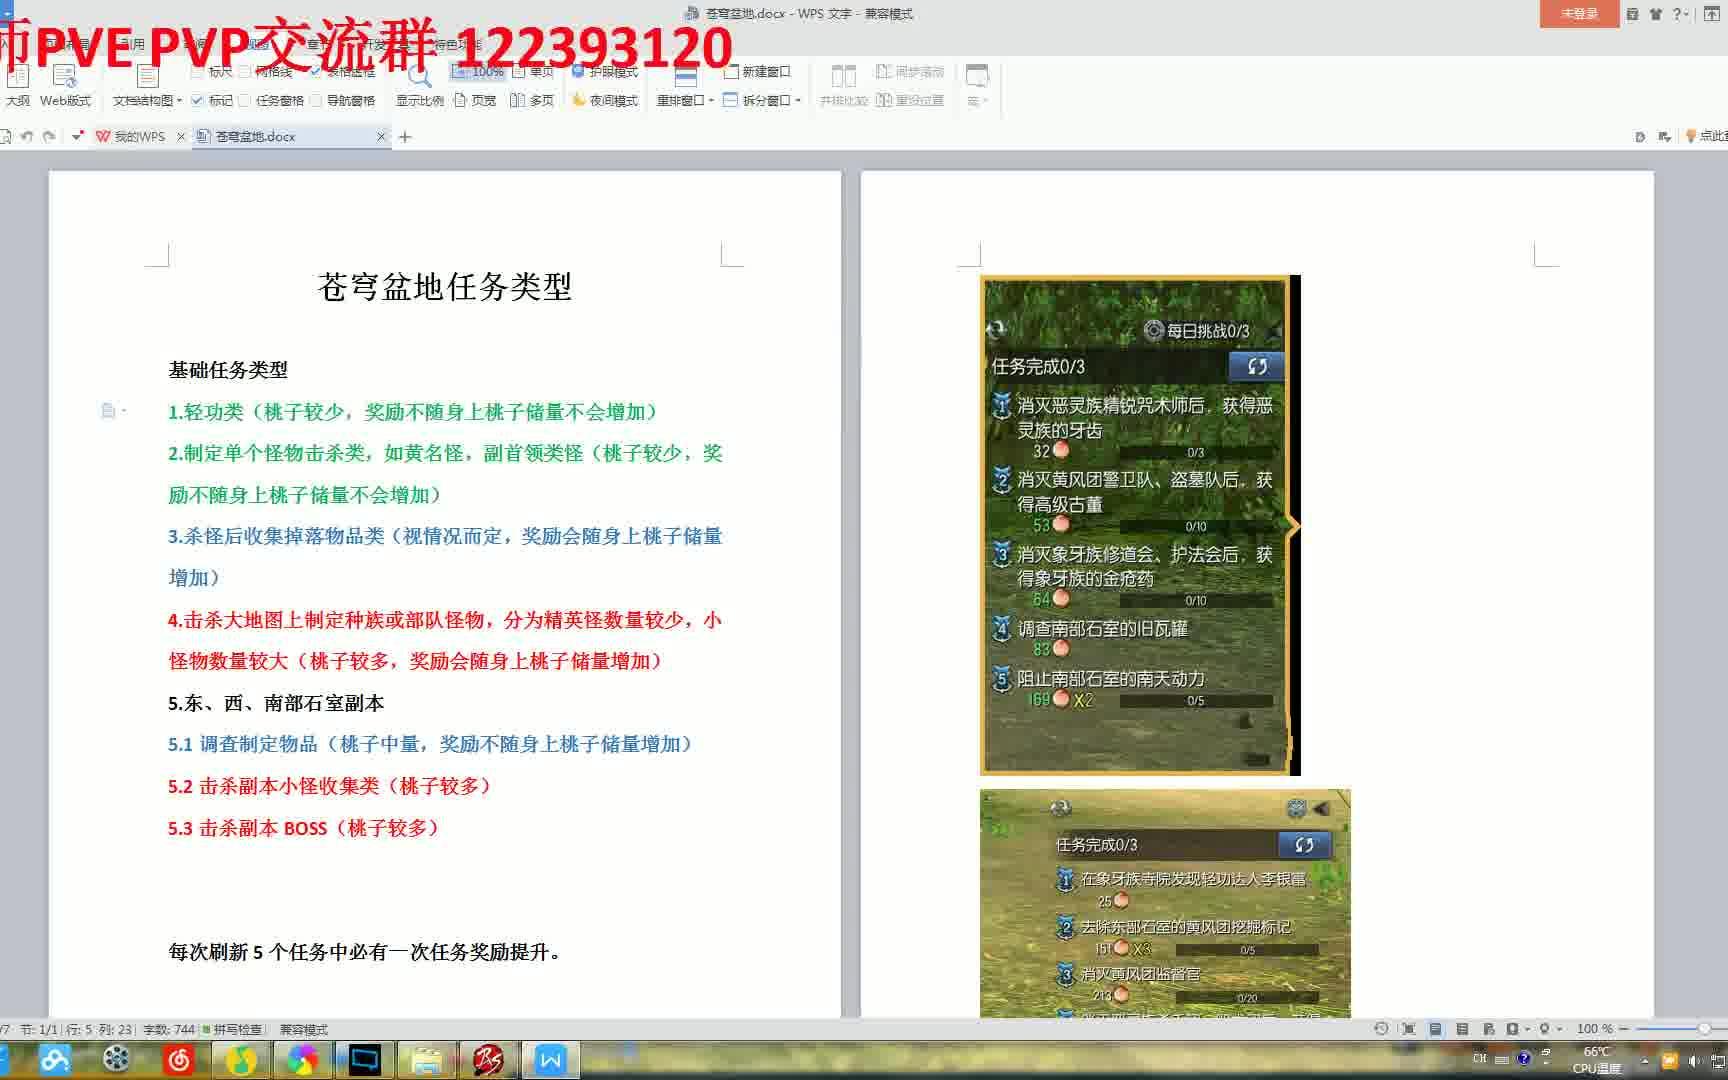Open a new document tab with plus
Image resolution: width=1728 pixels, height=1080 pixels.
405,137
